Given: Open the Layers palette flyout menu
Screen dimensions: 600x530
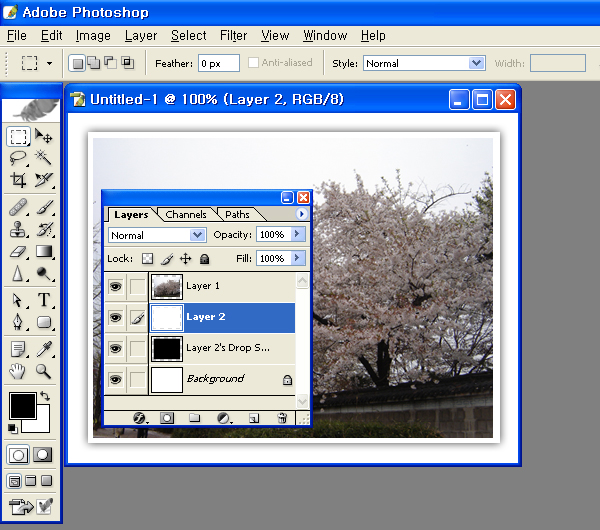Looking at the screenshot, I should (301, 214).
